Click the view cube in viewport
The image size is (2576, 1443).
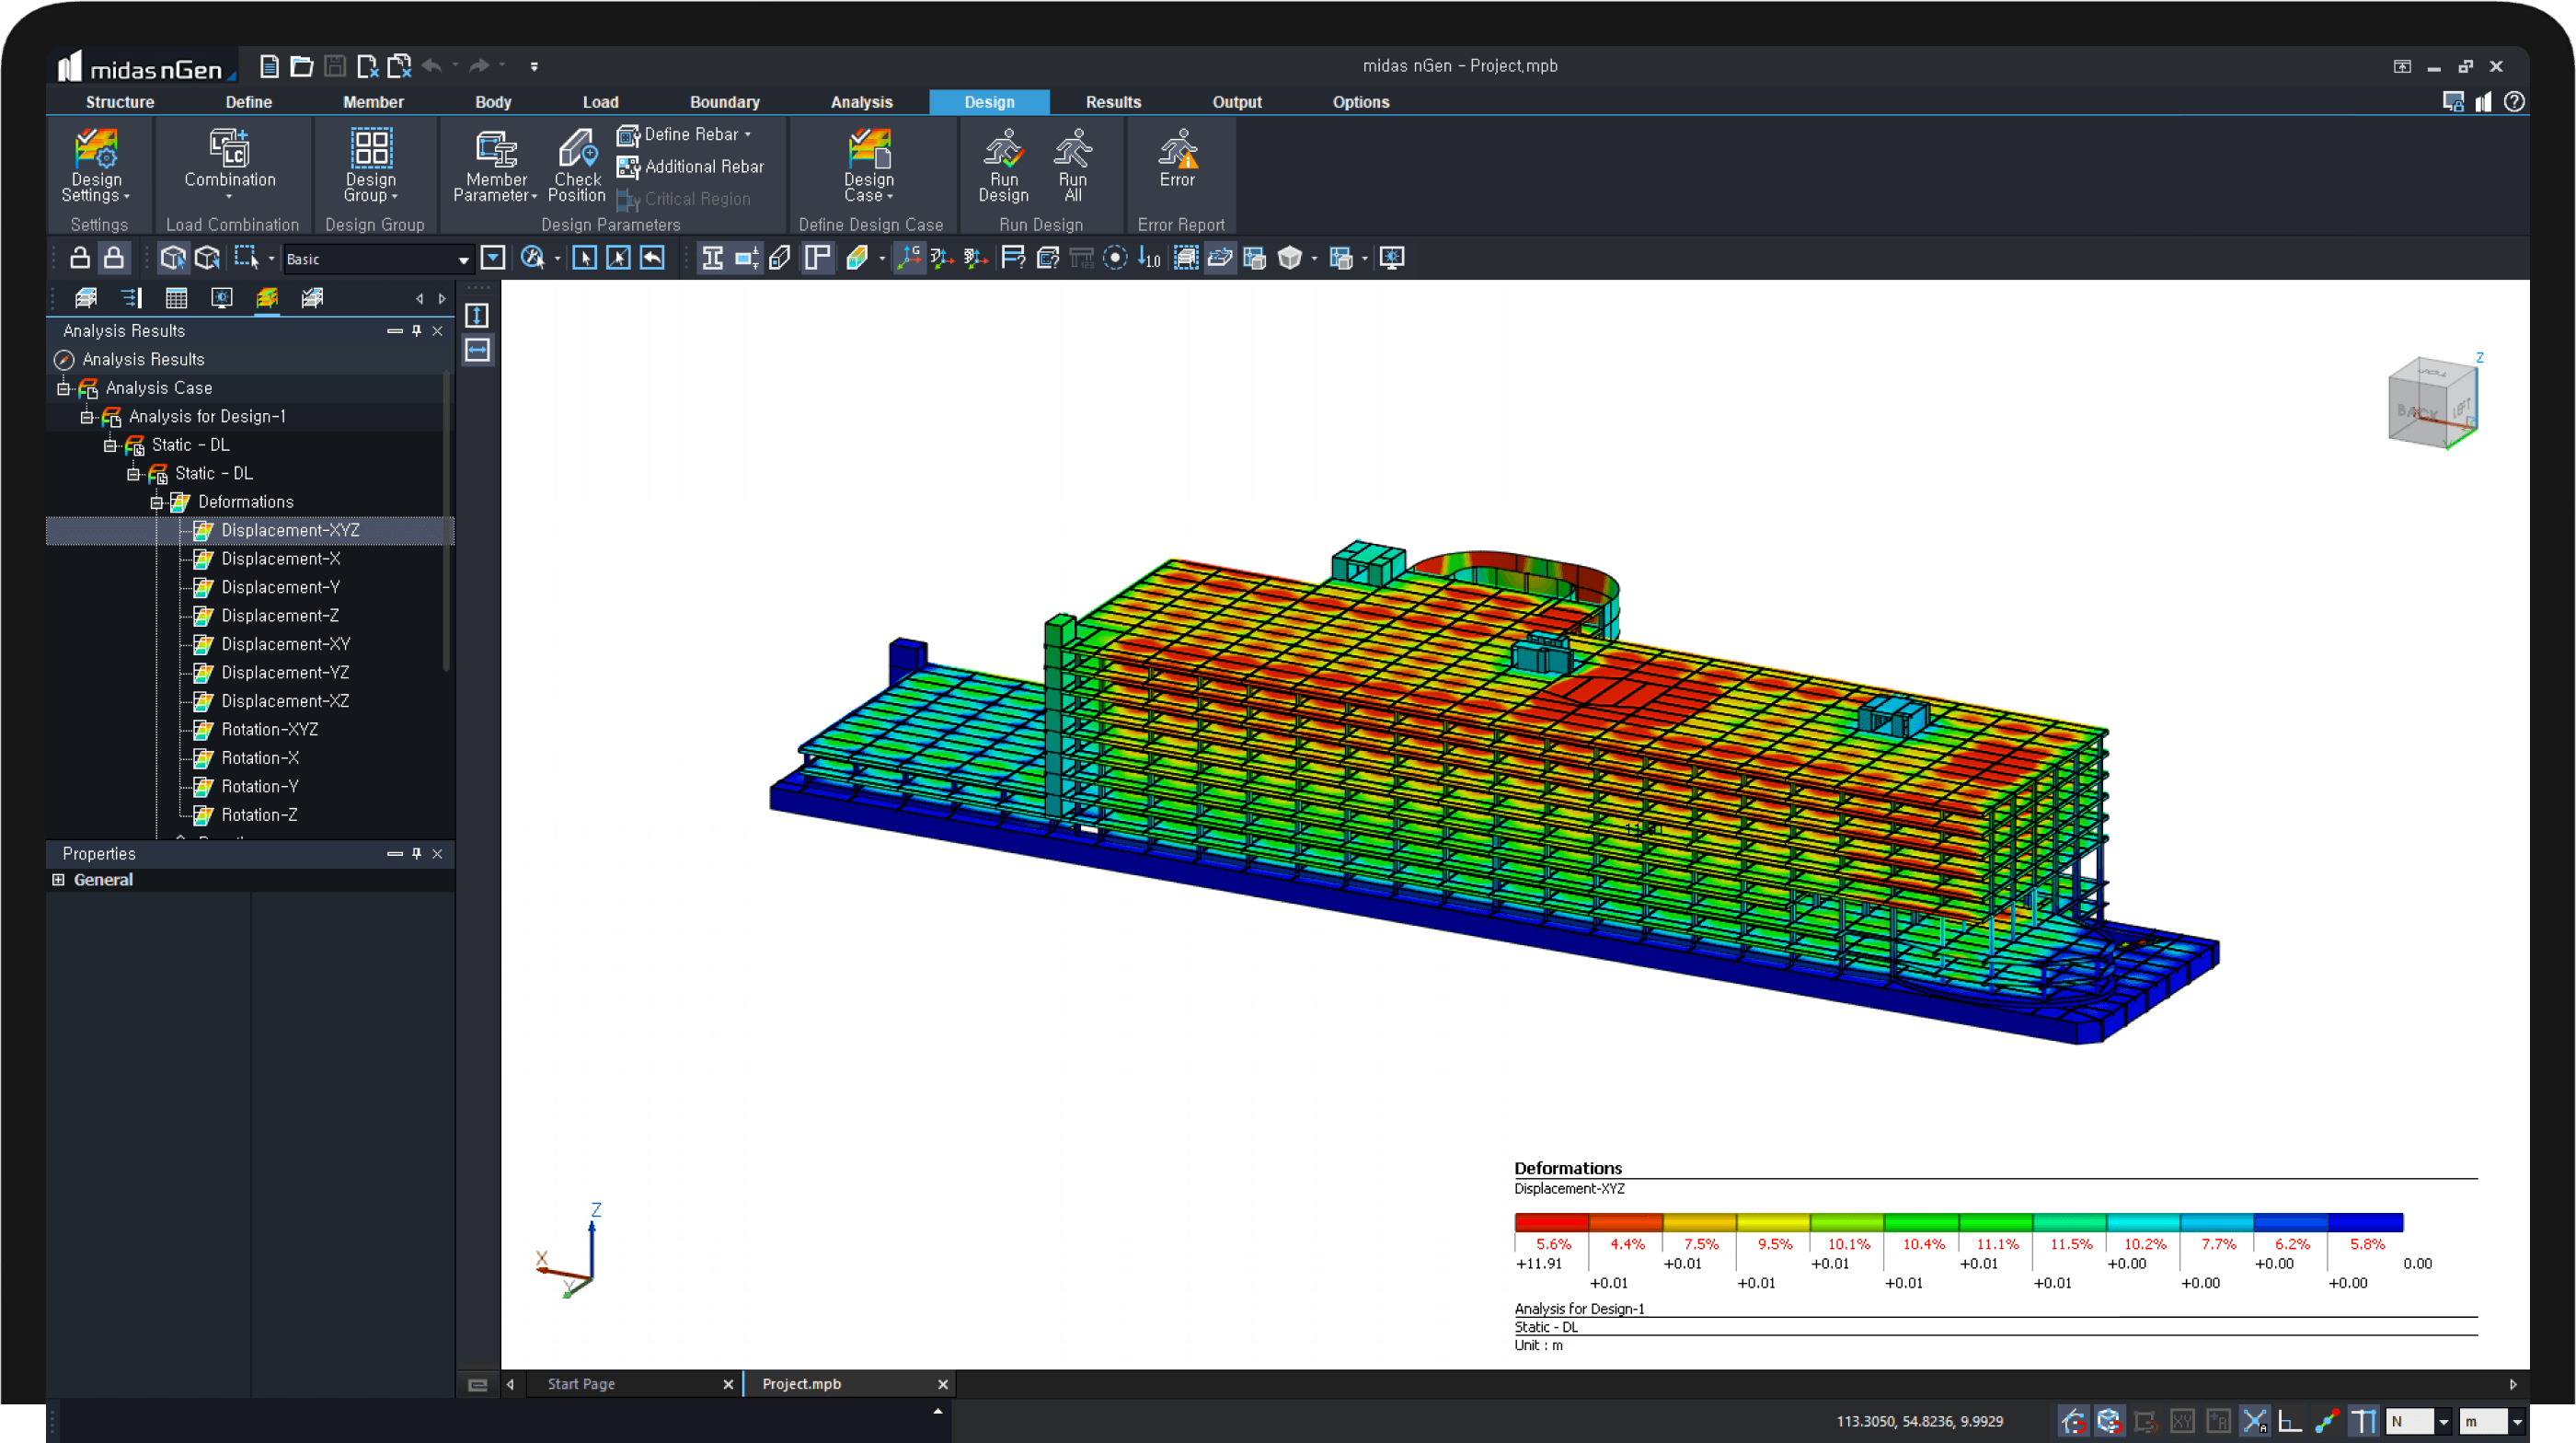pyautogui.click(x=2432, y=402)
